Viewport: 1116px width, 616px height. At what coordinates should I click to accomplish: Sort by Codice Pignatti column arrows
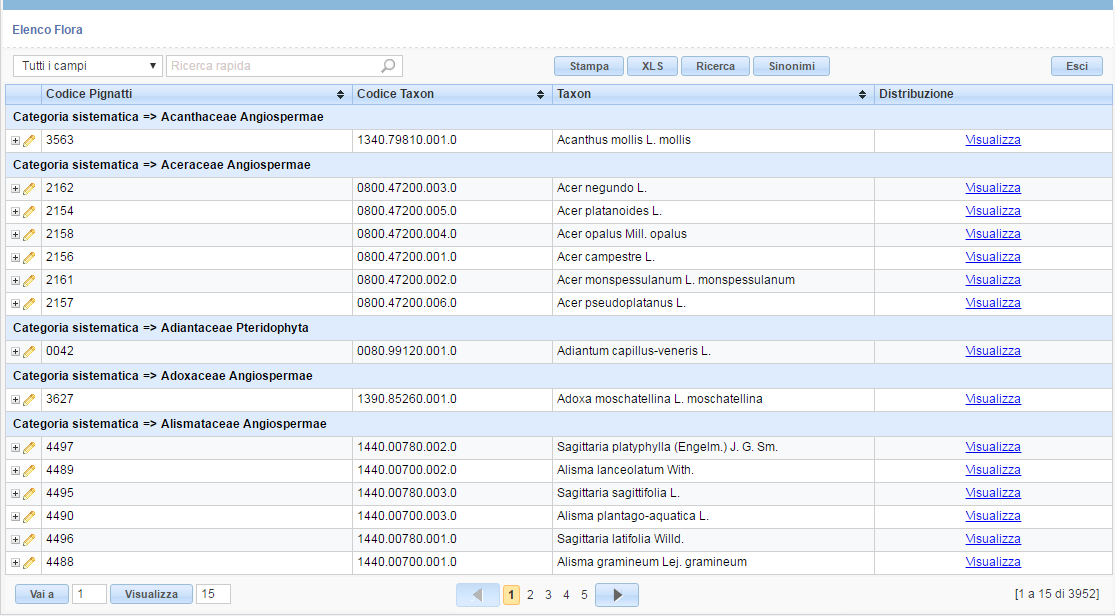pos(340,95)
